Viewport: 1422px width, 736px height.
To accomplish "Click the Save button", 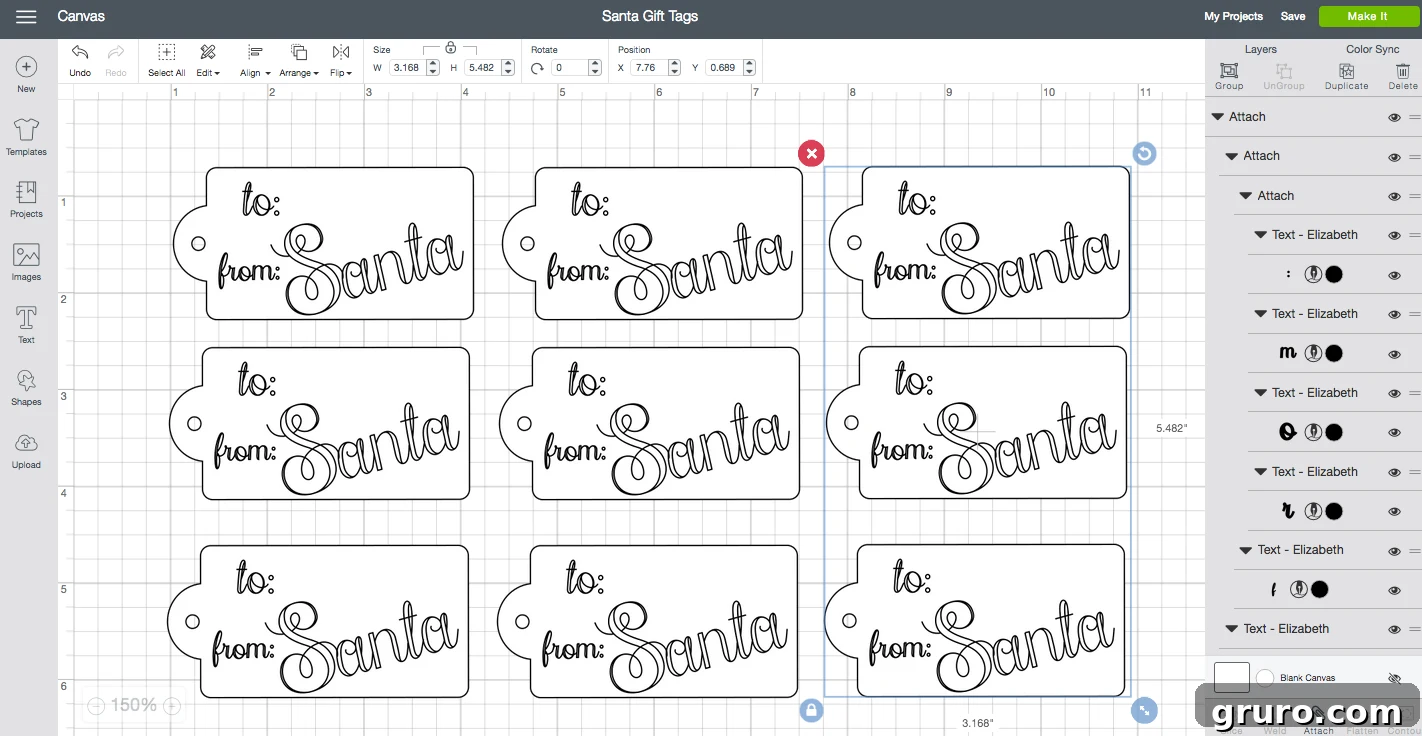I will point(1293,16).
